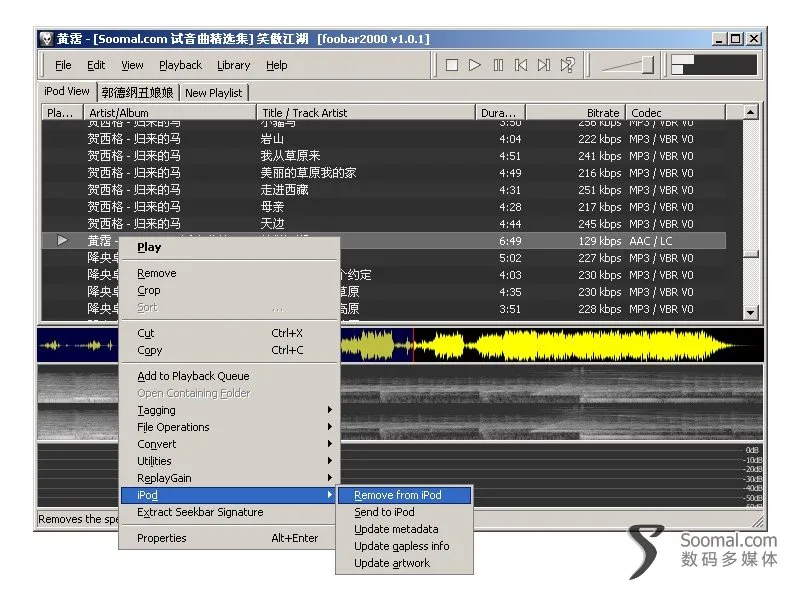This screenshot has width=800, height=600.
Task: Open the Library menu
Action: (234, 65)
